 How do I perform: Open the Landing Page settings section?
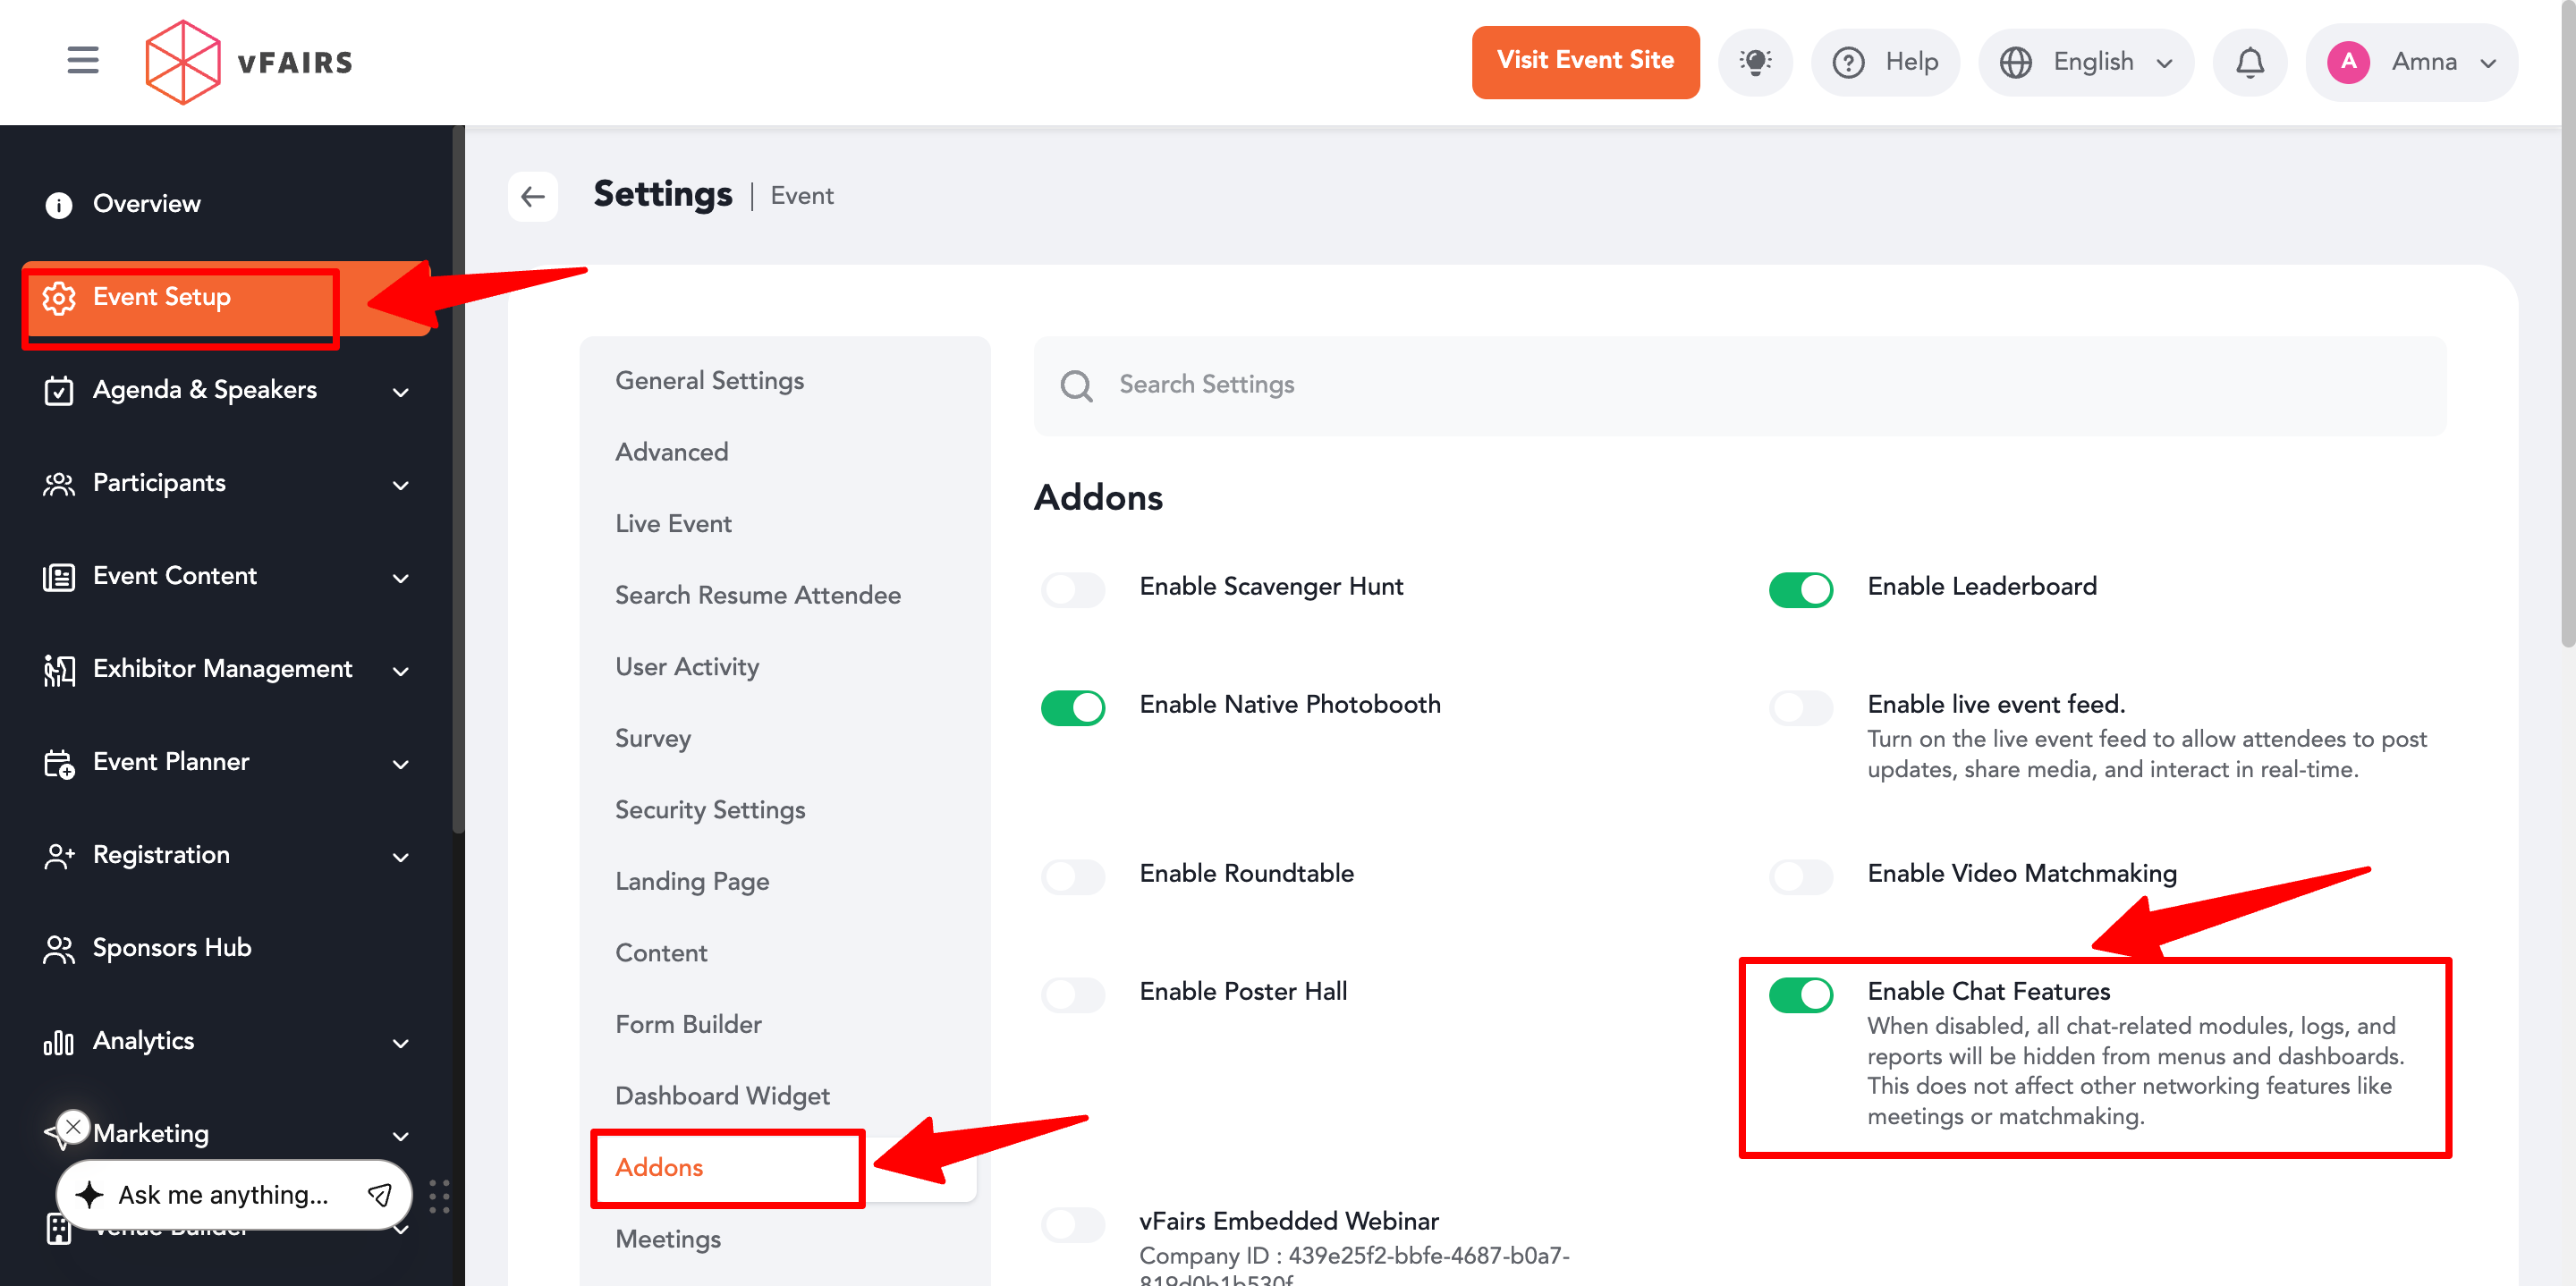692,881
